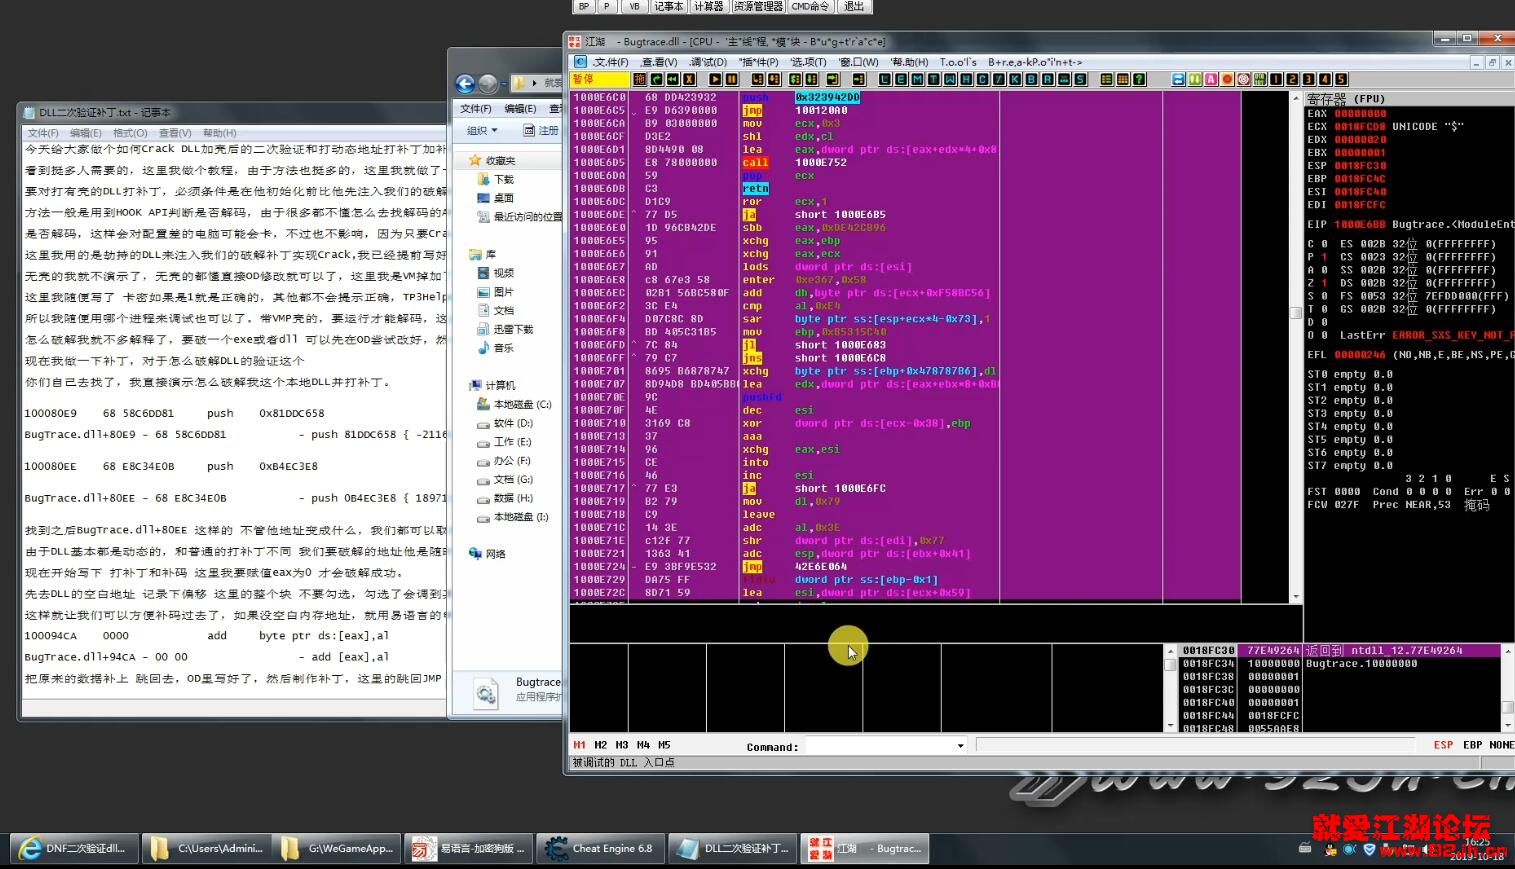Click the open file (拖) toolbar icon

639,79
